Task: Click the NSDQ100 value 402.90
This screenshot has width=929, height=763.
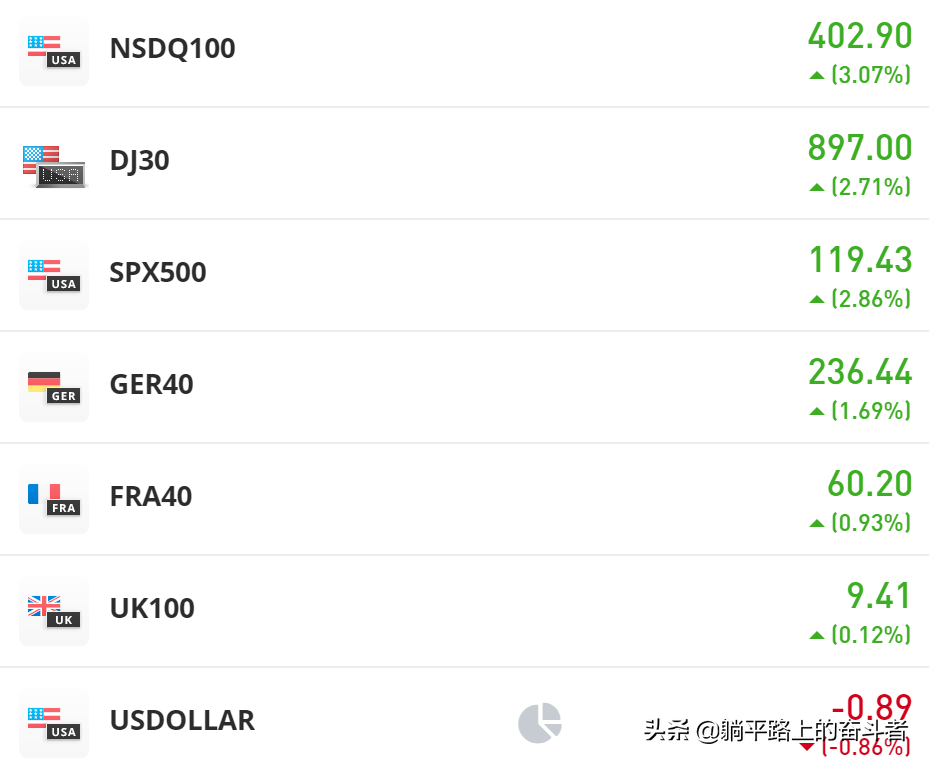Action: (860, 37)
